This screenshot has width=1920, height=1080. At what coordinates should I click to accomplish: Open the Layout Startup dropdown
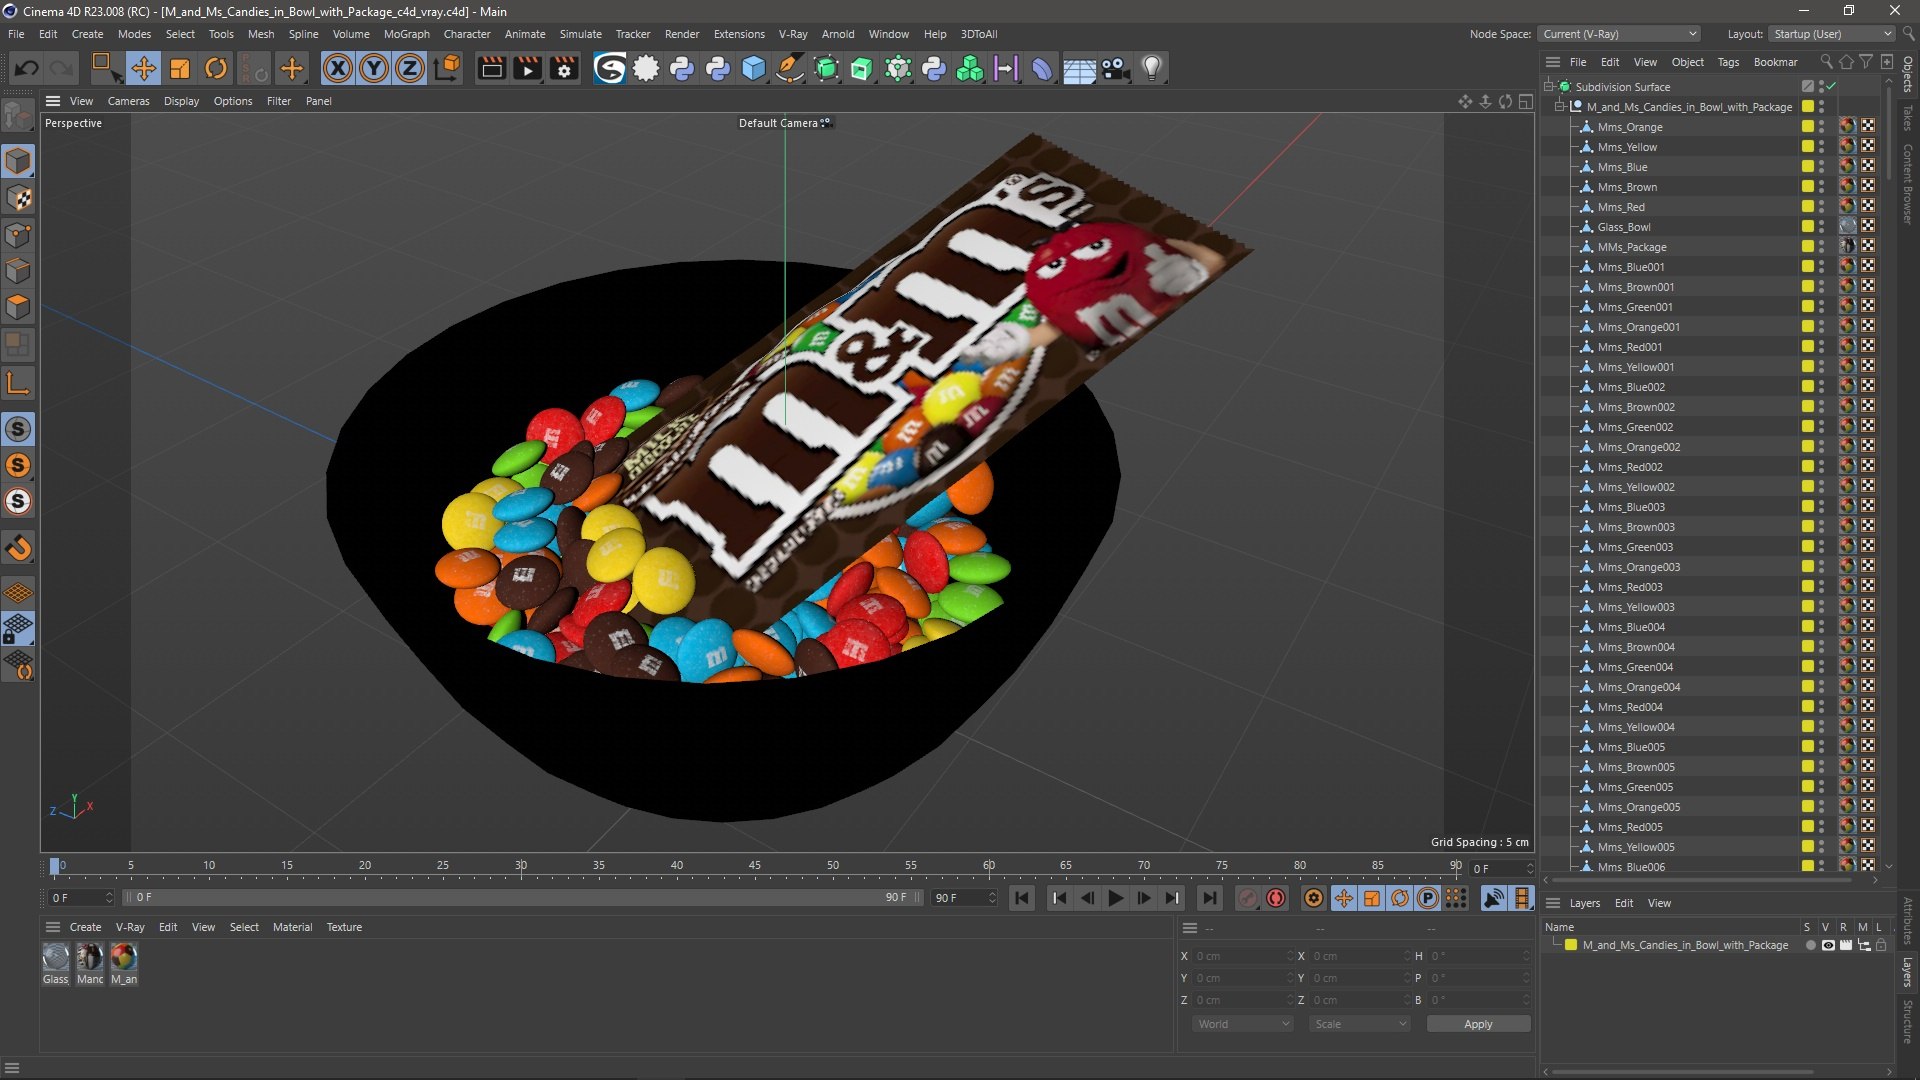pos(1831,34)
